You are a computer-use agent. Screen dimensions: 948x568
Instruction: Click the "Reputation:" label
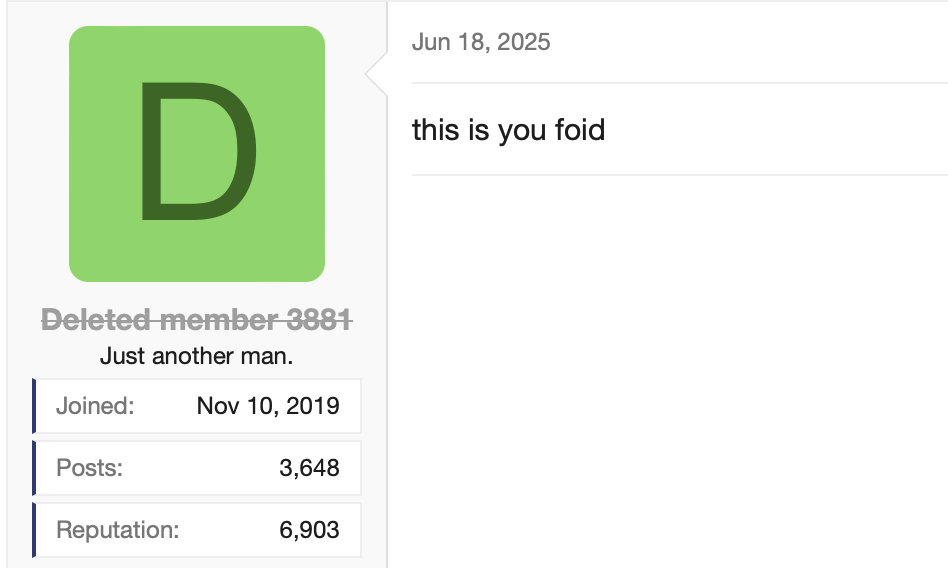pyautogui.click(x=117, y=530)
